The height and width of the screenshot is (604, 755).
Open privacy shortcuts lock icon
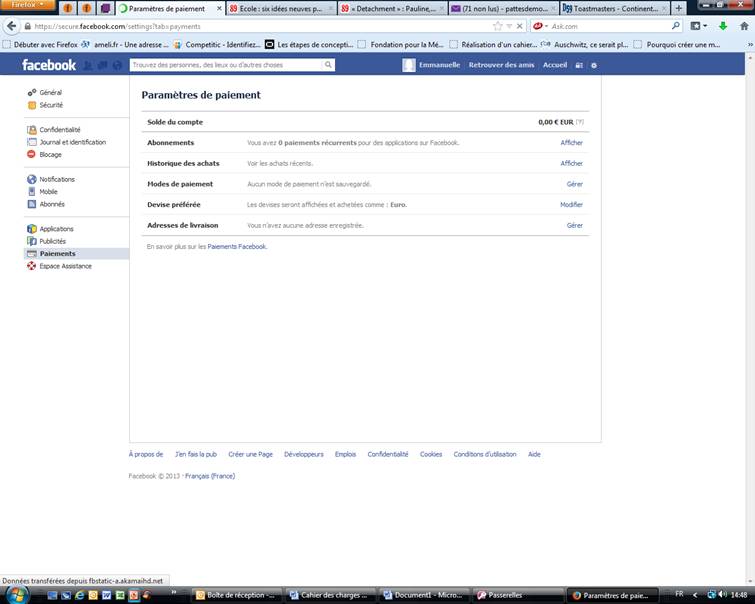click(579, 65)
